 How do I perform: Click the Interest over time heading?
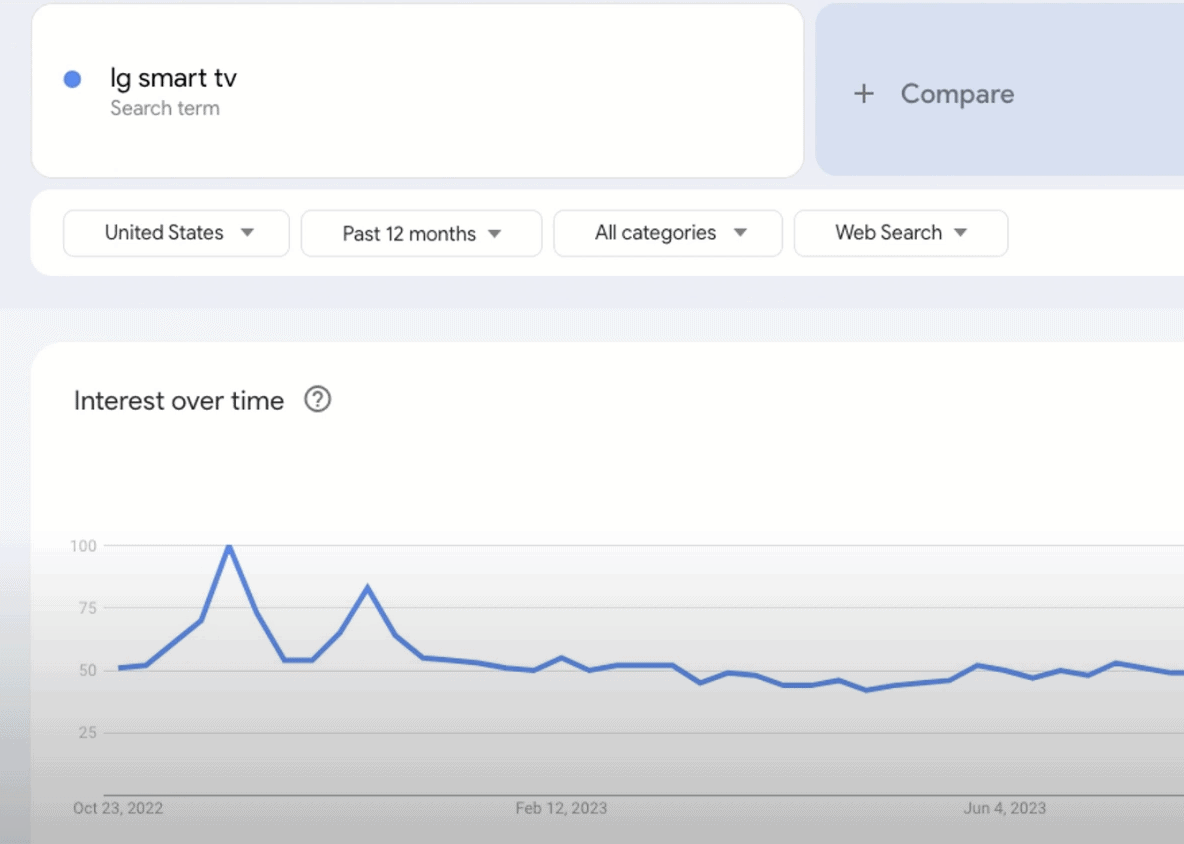pos(179,401)
